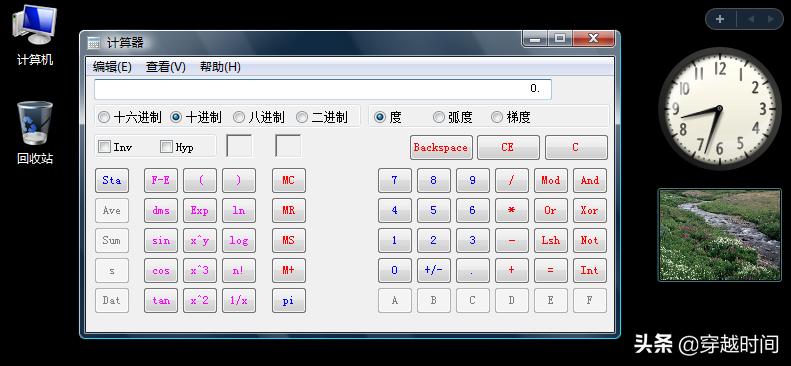Viewport: 791px width, 366px height.
Task: Click the +/- sign change button
Action: tap(433, 271)
